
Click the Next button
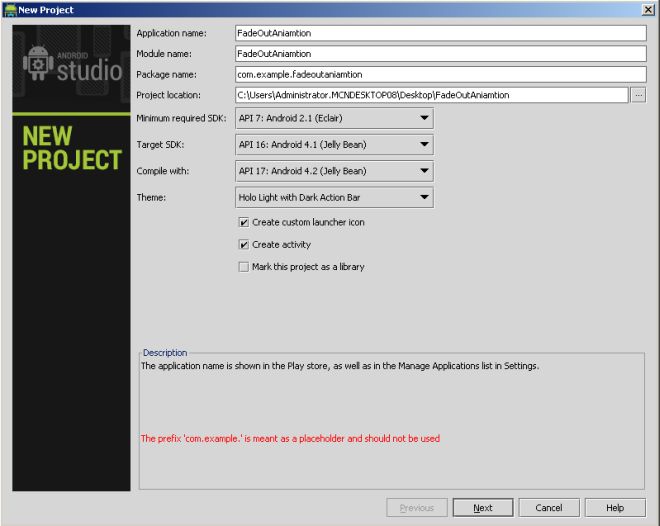[483, 508]
